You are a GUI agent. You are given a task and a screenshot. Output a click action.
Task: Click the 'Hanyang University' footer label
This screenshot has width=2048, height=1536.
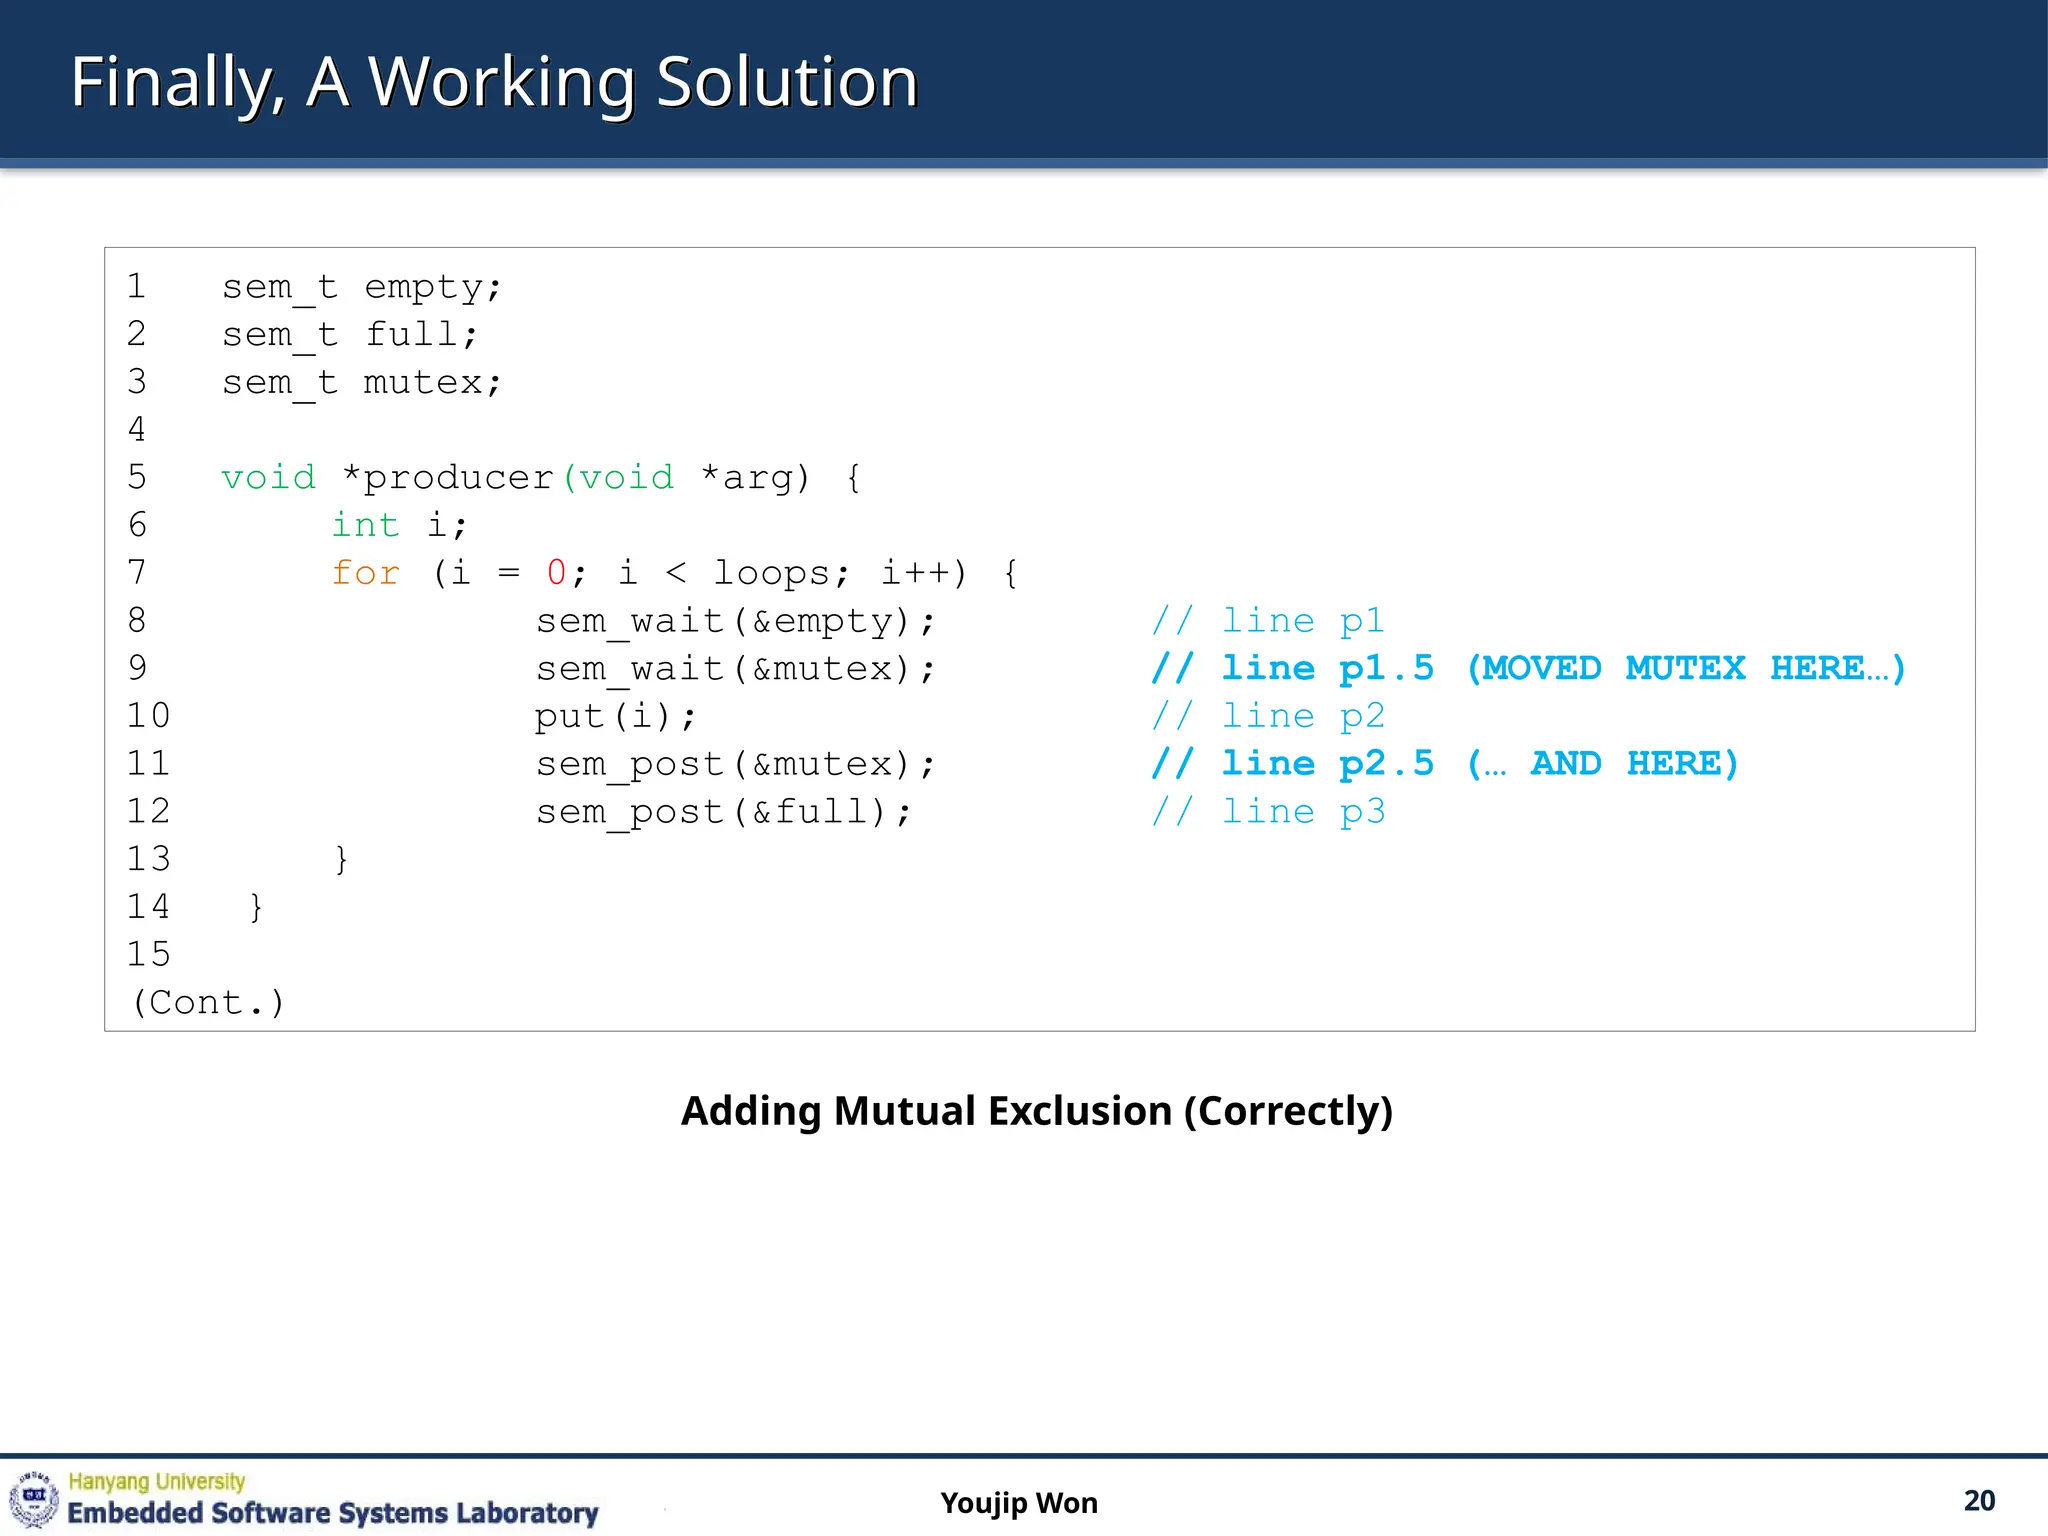157,1481
